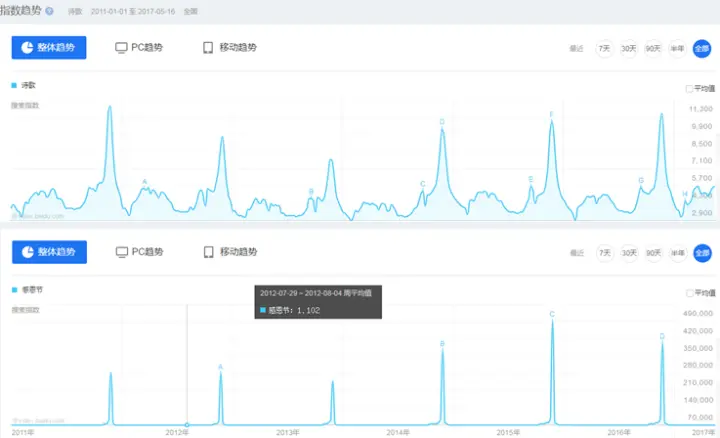Image resolution: width=720 pixels, height=438 pixels.
Task: Choose 全部 range for the 感恩节 chart
Action: pos(703,253)
